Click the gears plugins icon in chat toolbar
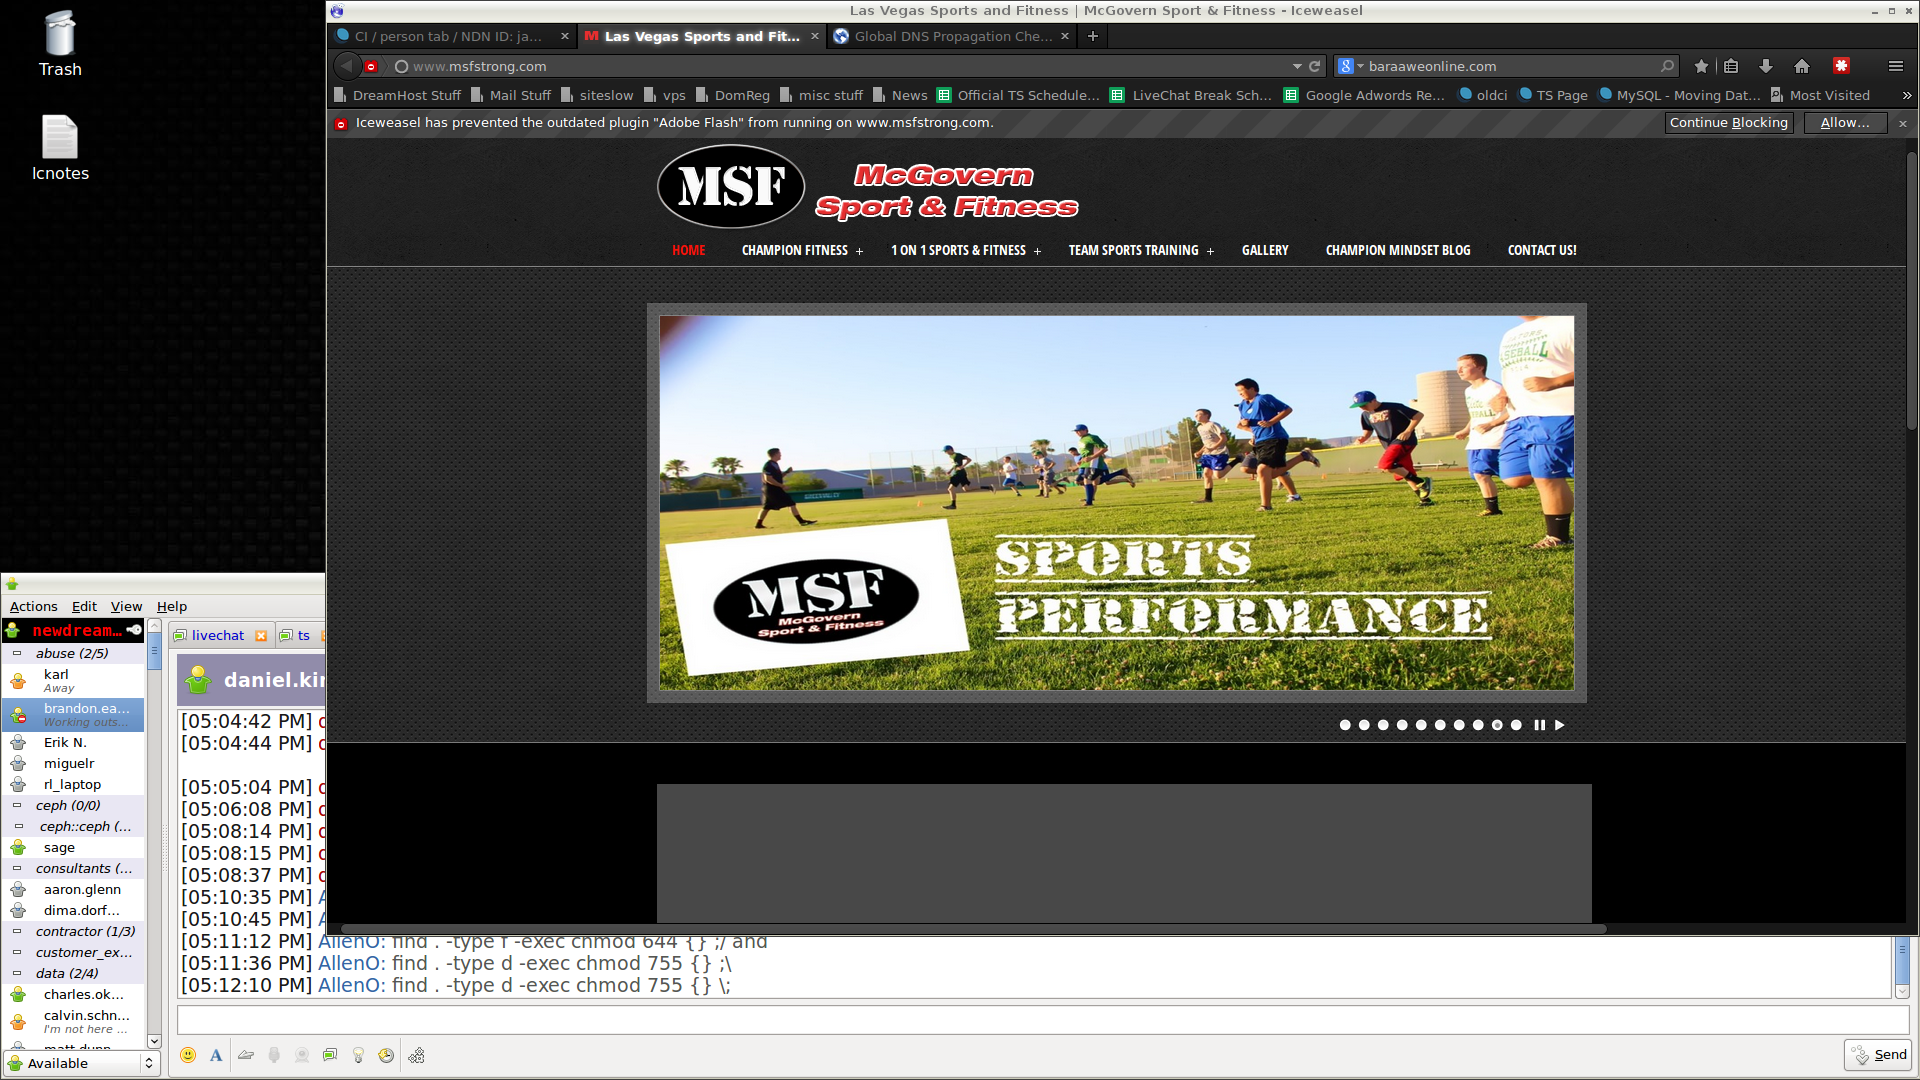The image size is (1920, 1080). pos(416,1055)
